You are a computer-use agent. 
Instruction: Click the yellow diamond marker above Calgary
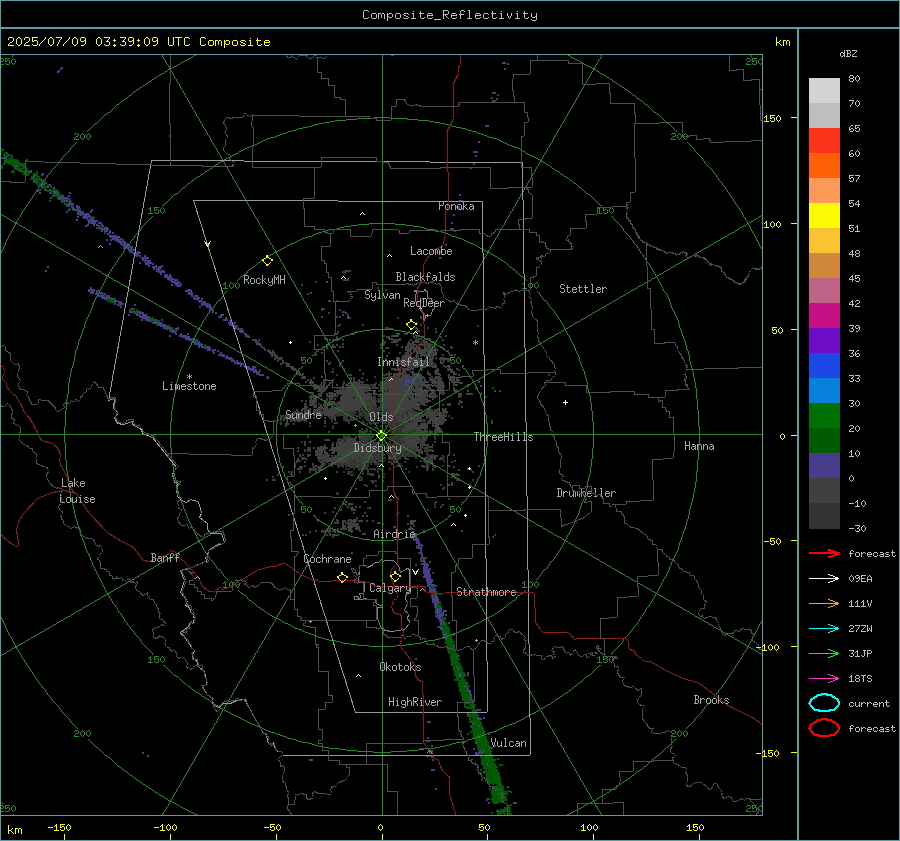click(395, 576)
